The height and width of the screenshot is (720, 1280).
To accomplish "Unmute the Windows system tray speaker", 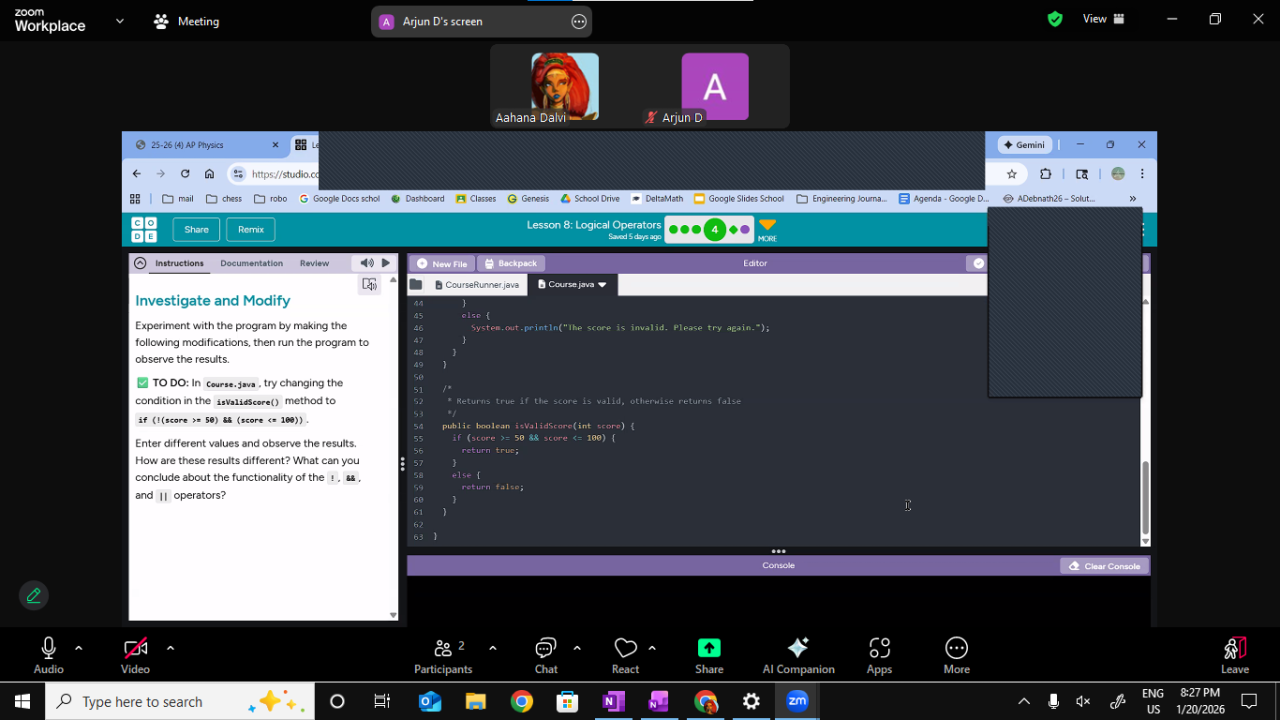I will tap(1083, 702).
